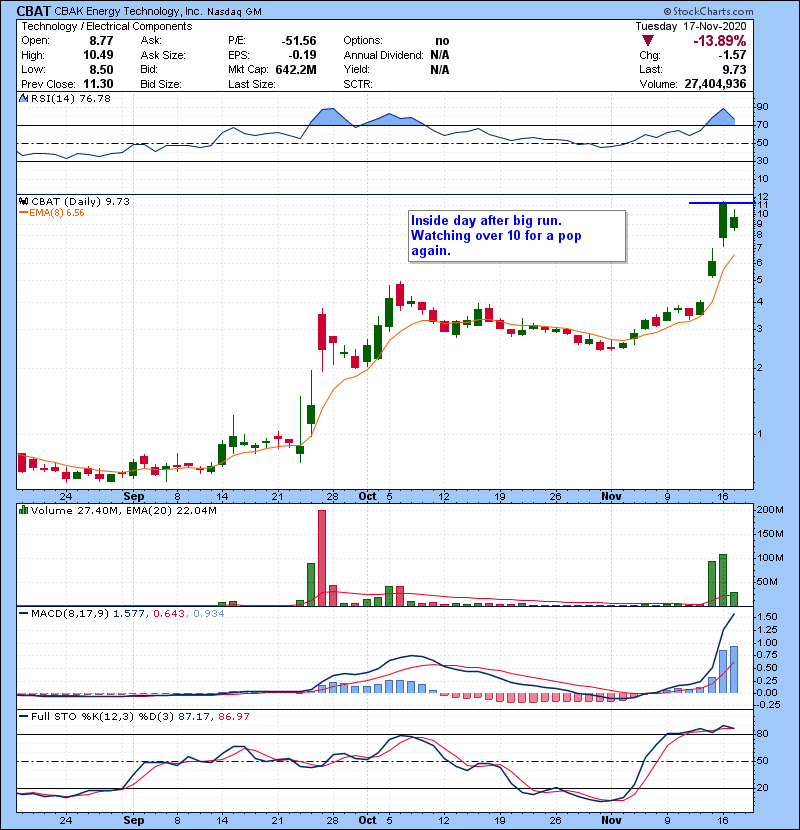Viewport: 800px width, 830px height.
Task: Click the orange EMA(8) 6.56 legend entry
Action: 52,212
